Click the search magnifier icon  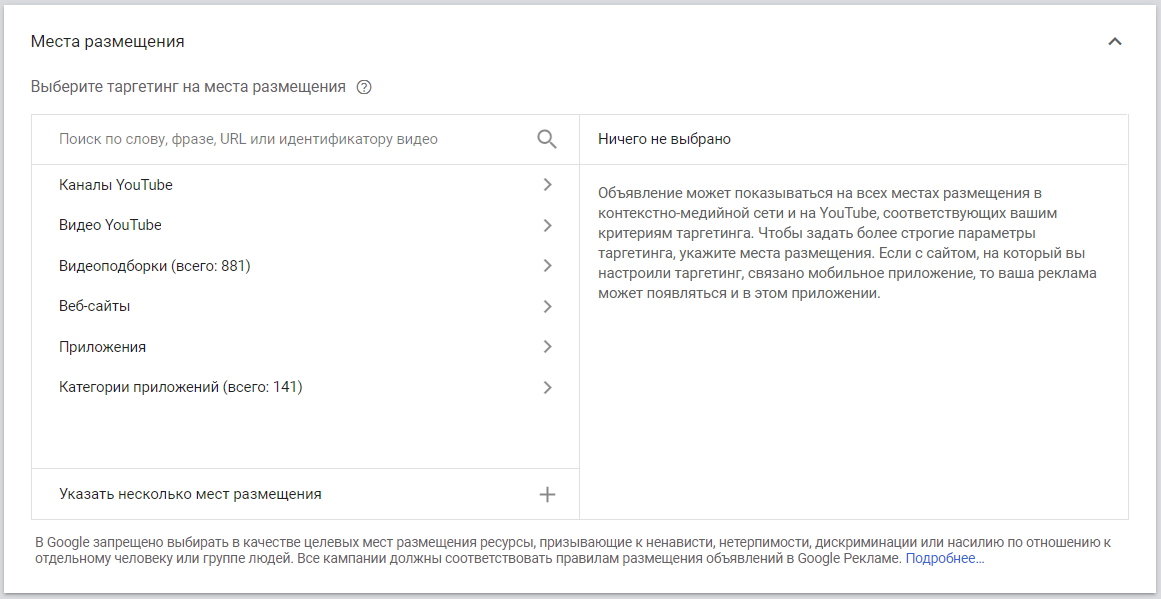[546, 139]
